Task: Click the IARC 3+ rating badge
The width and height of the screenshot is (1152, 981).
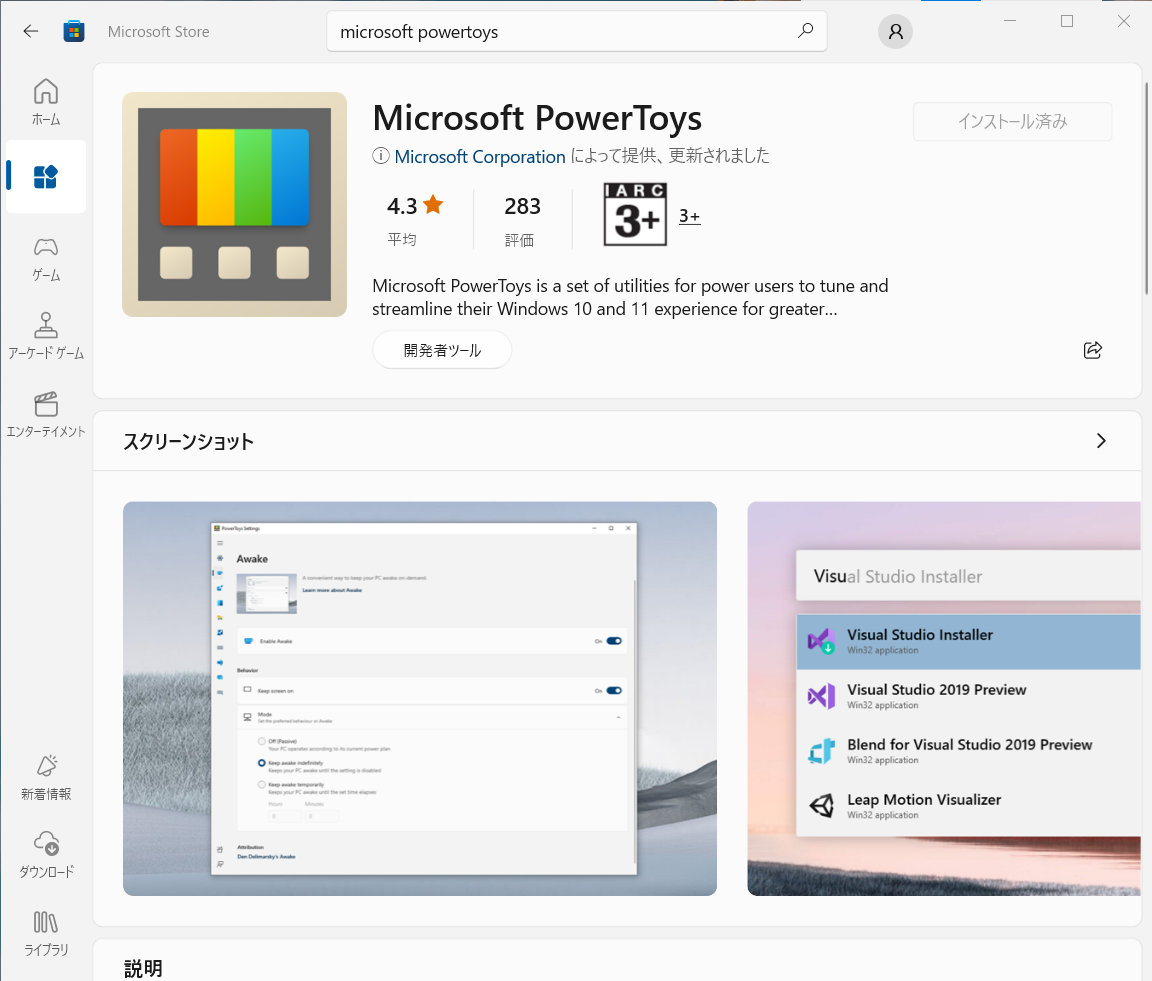Action: pyautogui.click(x=635, y=215)
